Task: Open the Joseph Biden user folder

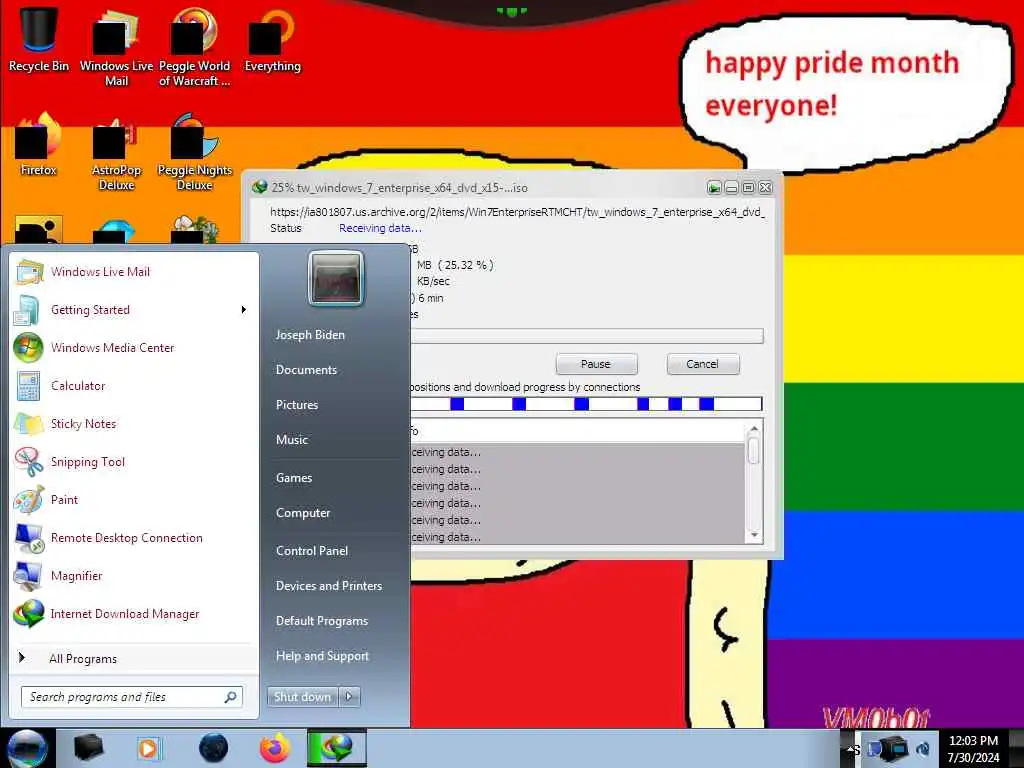Action: tap(310, 334)
